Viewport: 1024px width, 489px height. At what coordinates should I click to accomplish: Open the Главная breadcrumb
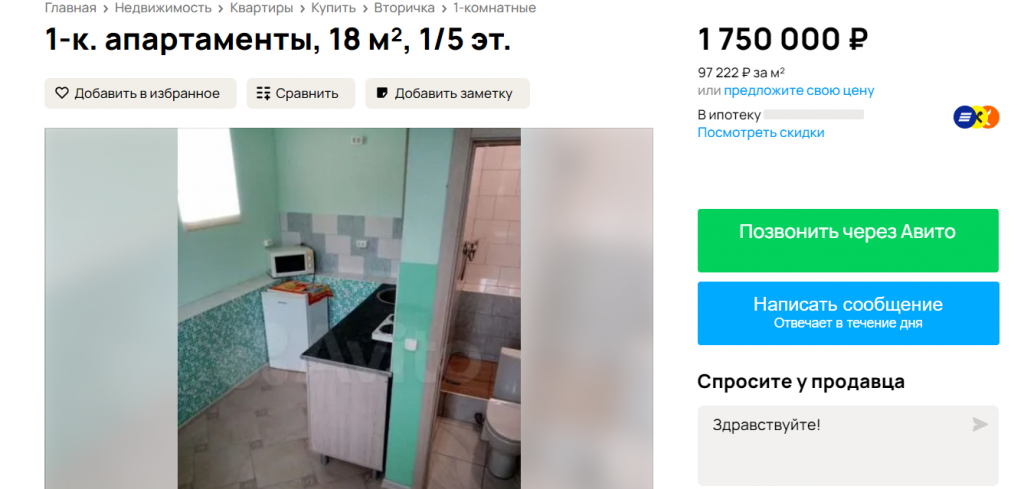pos(70,8)
